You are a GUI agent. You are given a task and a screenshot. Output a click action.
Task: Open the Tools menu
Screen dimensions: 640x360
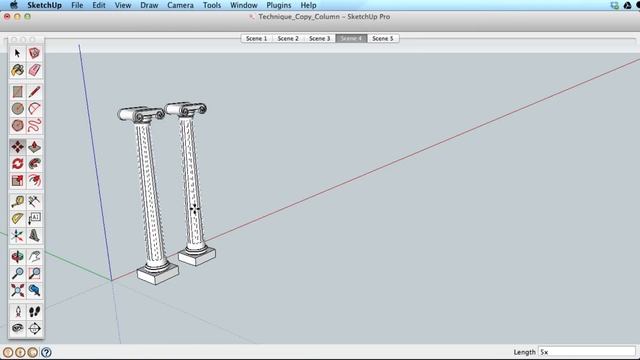tap(212, 5)
